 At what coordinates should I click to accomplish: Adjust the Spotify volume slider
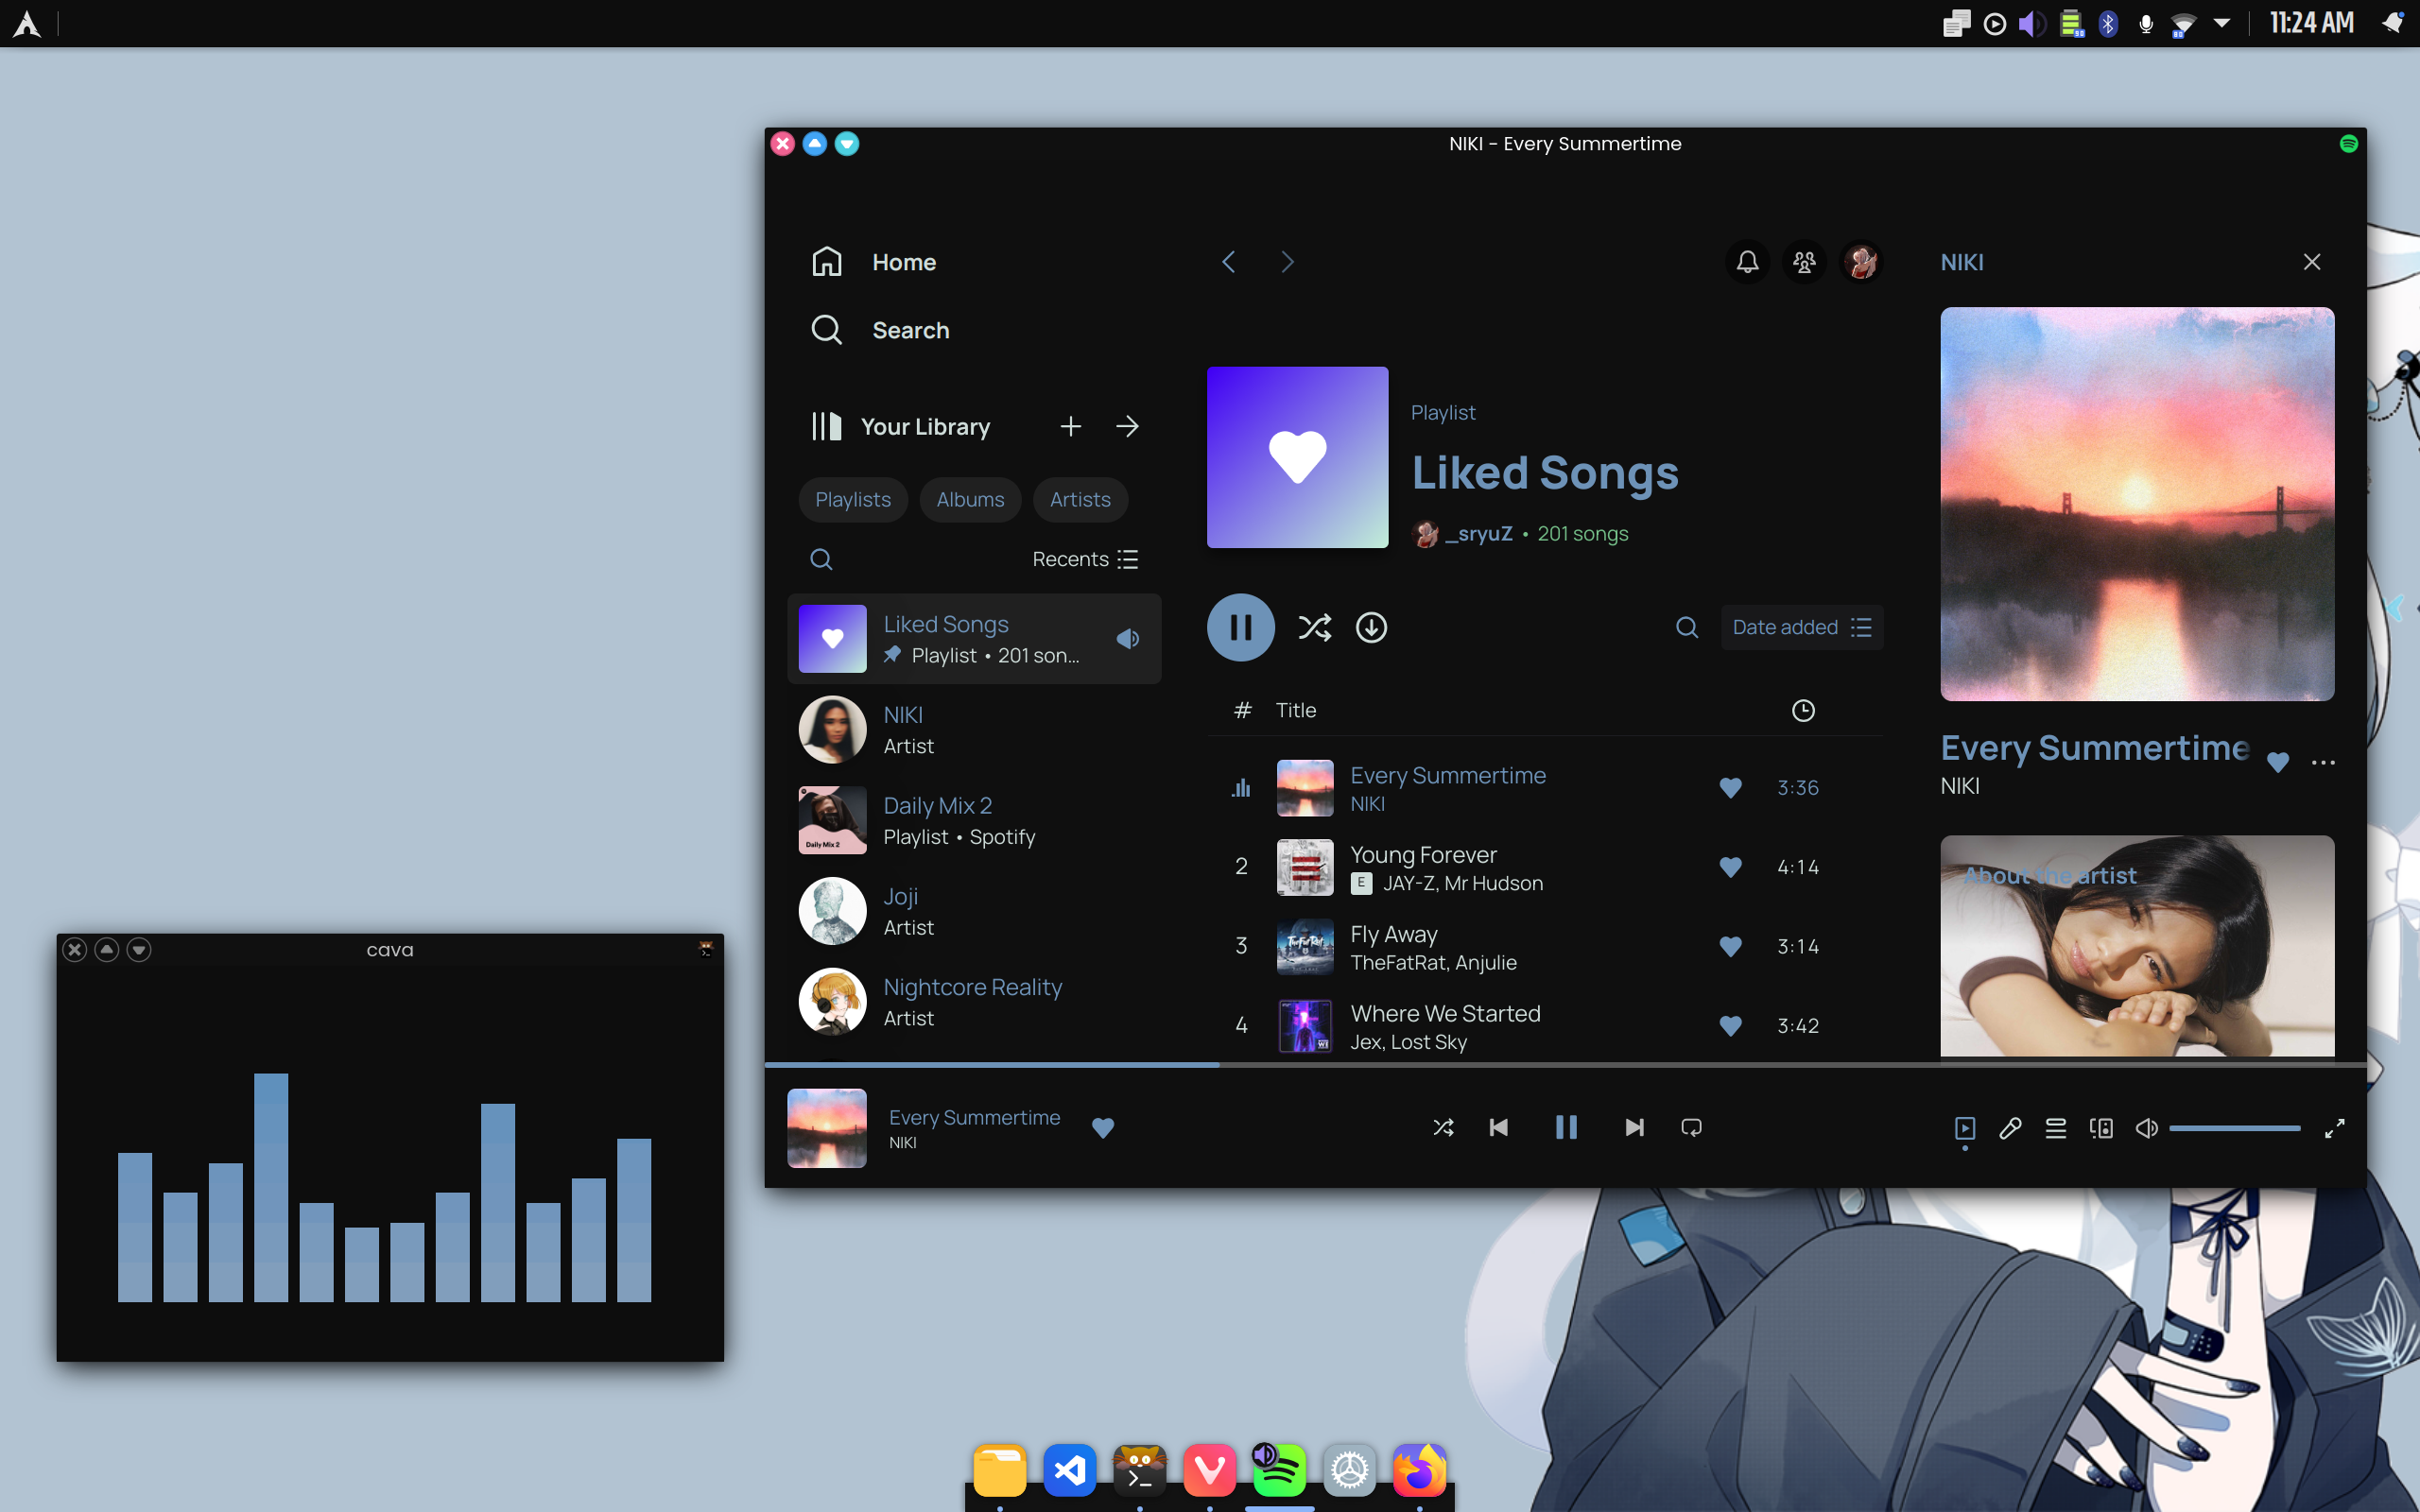2234,1129
